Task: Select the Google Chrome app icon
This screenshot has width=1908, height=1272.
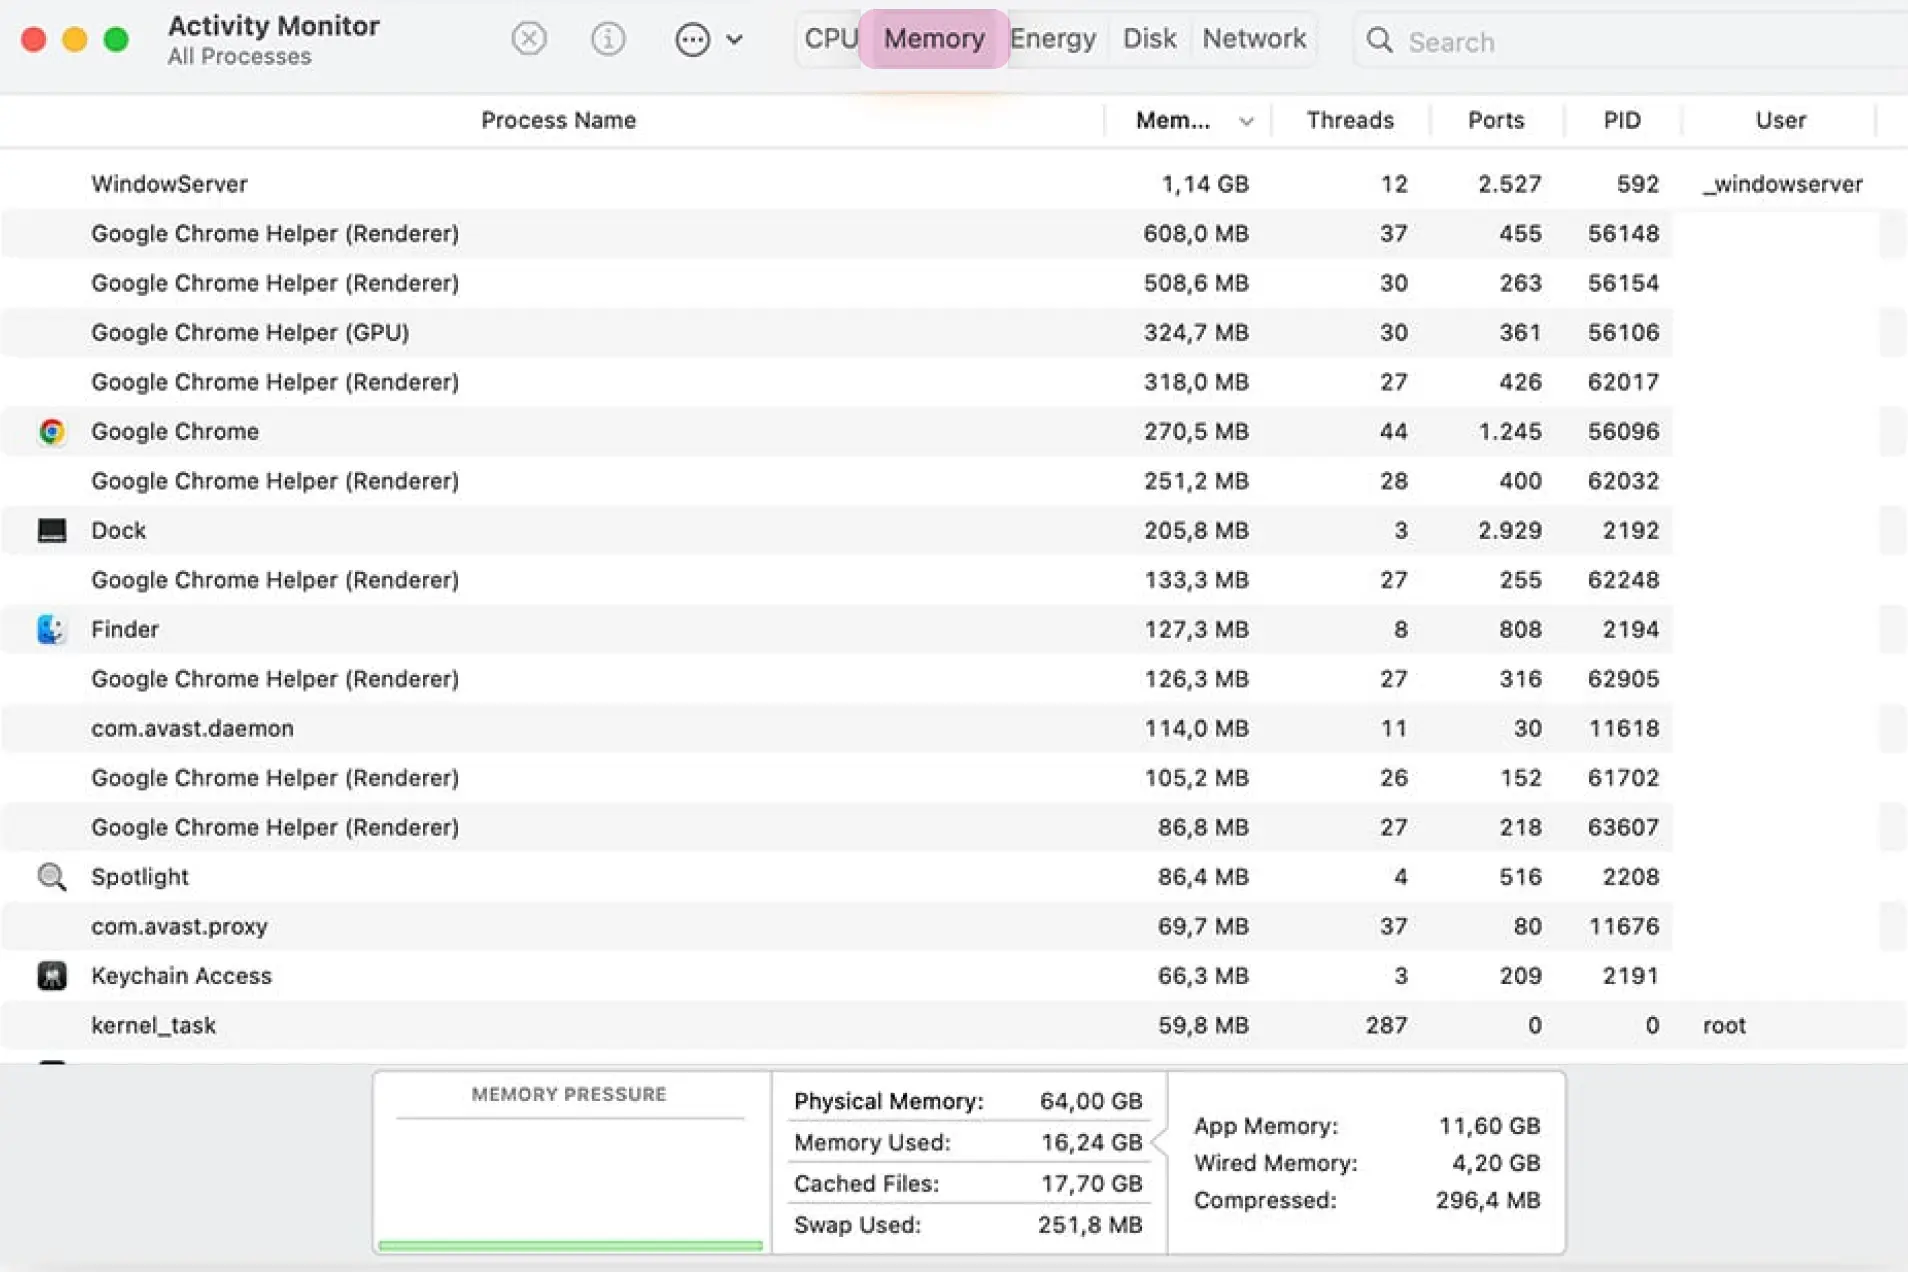Action: pos(52,431)
